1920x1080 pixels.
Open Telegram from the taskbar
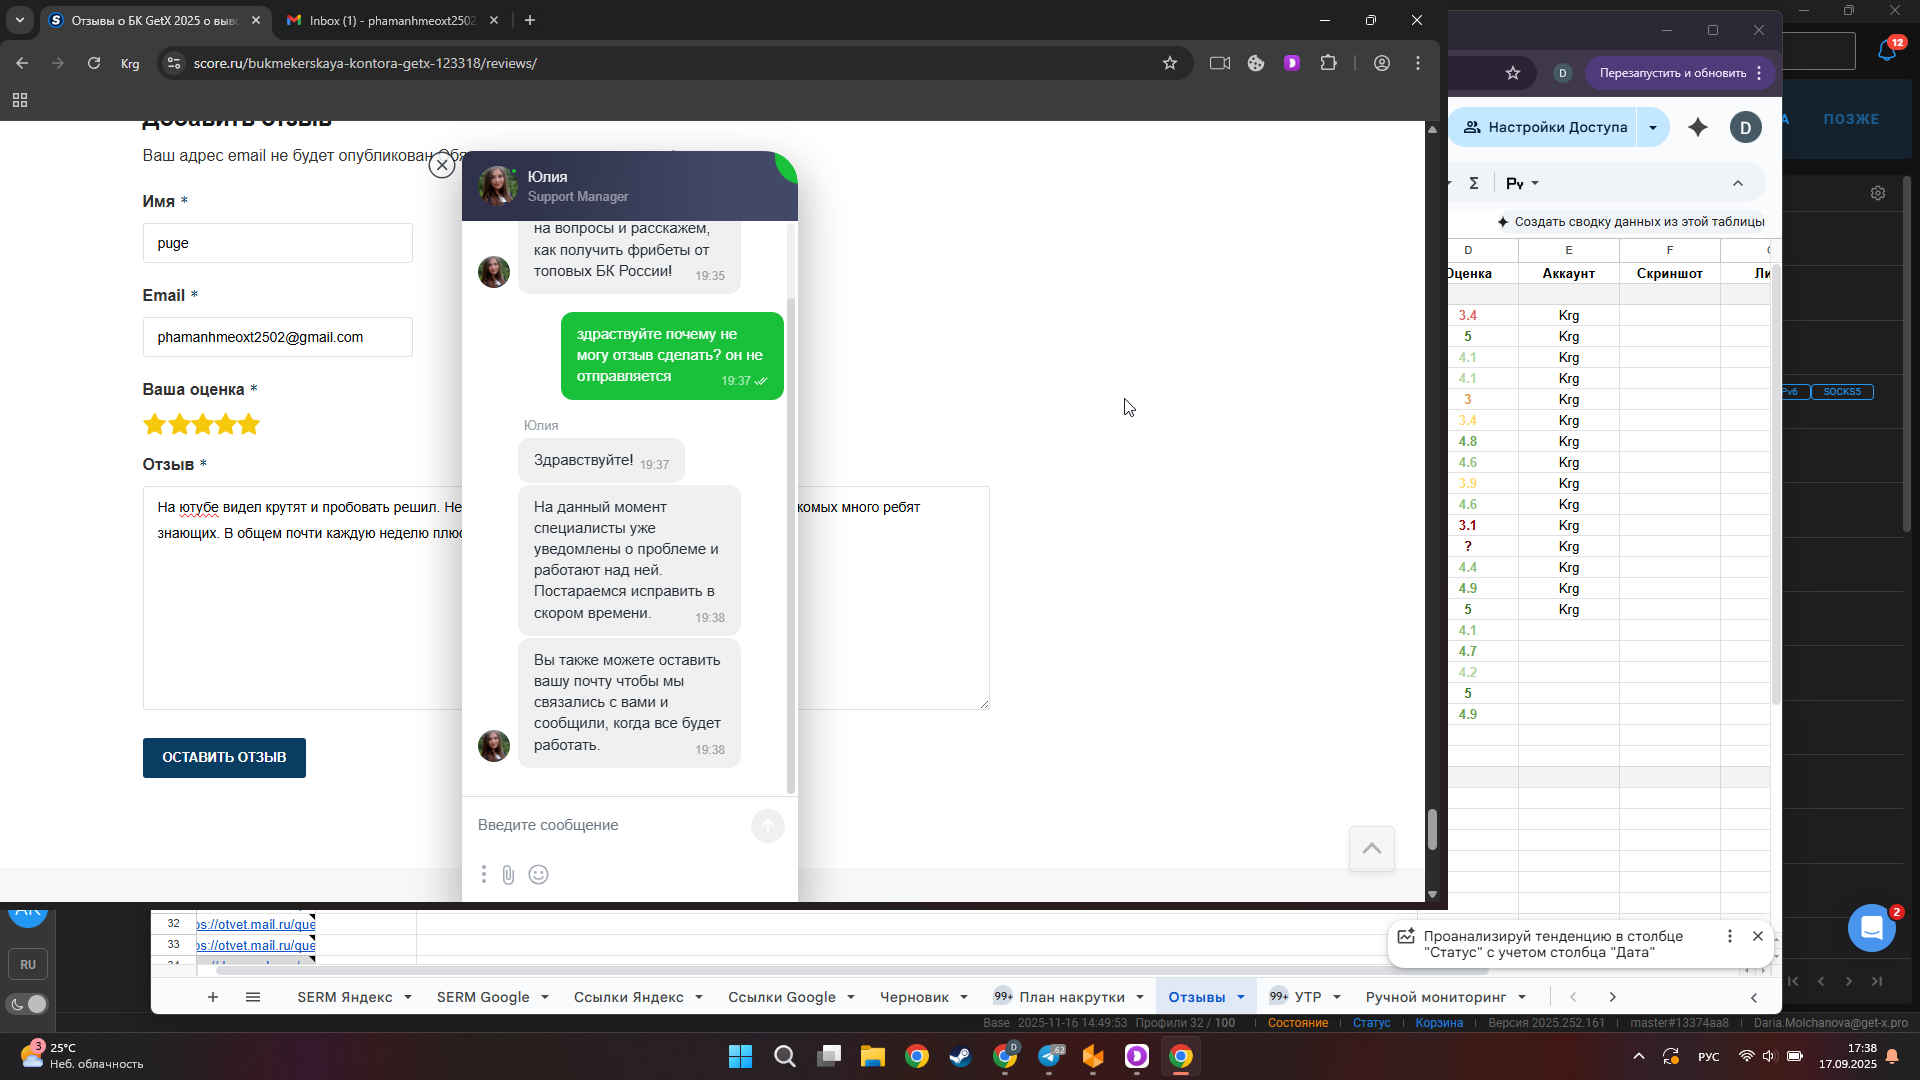[1050, 1057]
